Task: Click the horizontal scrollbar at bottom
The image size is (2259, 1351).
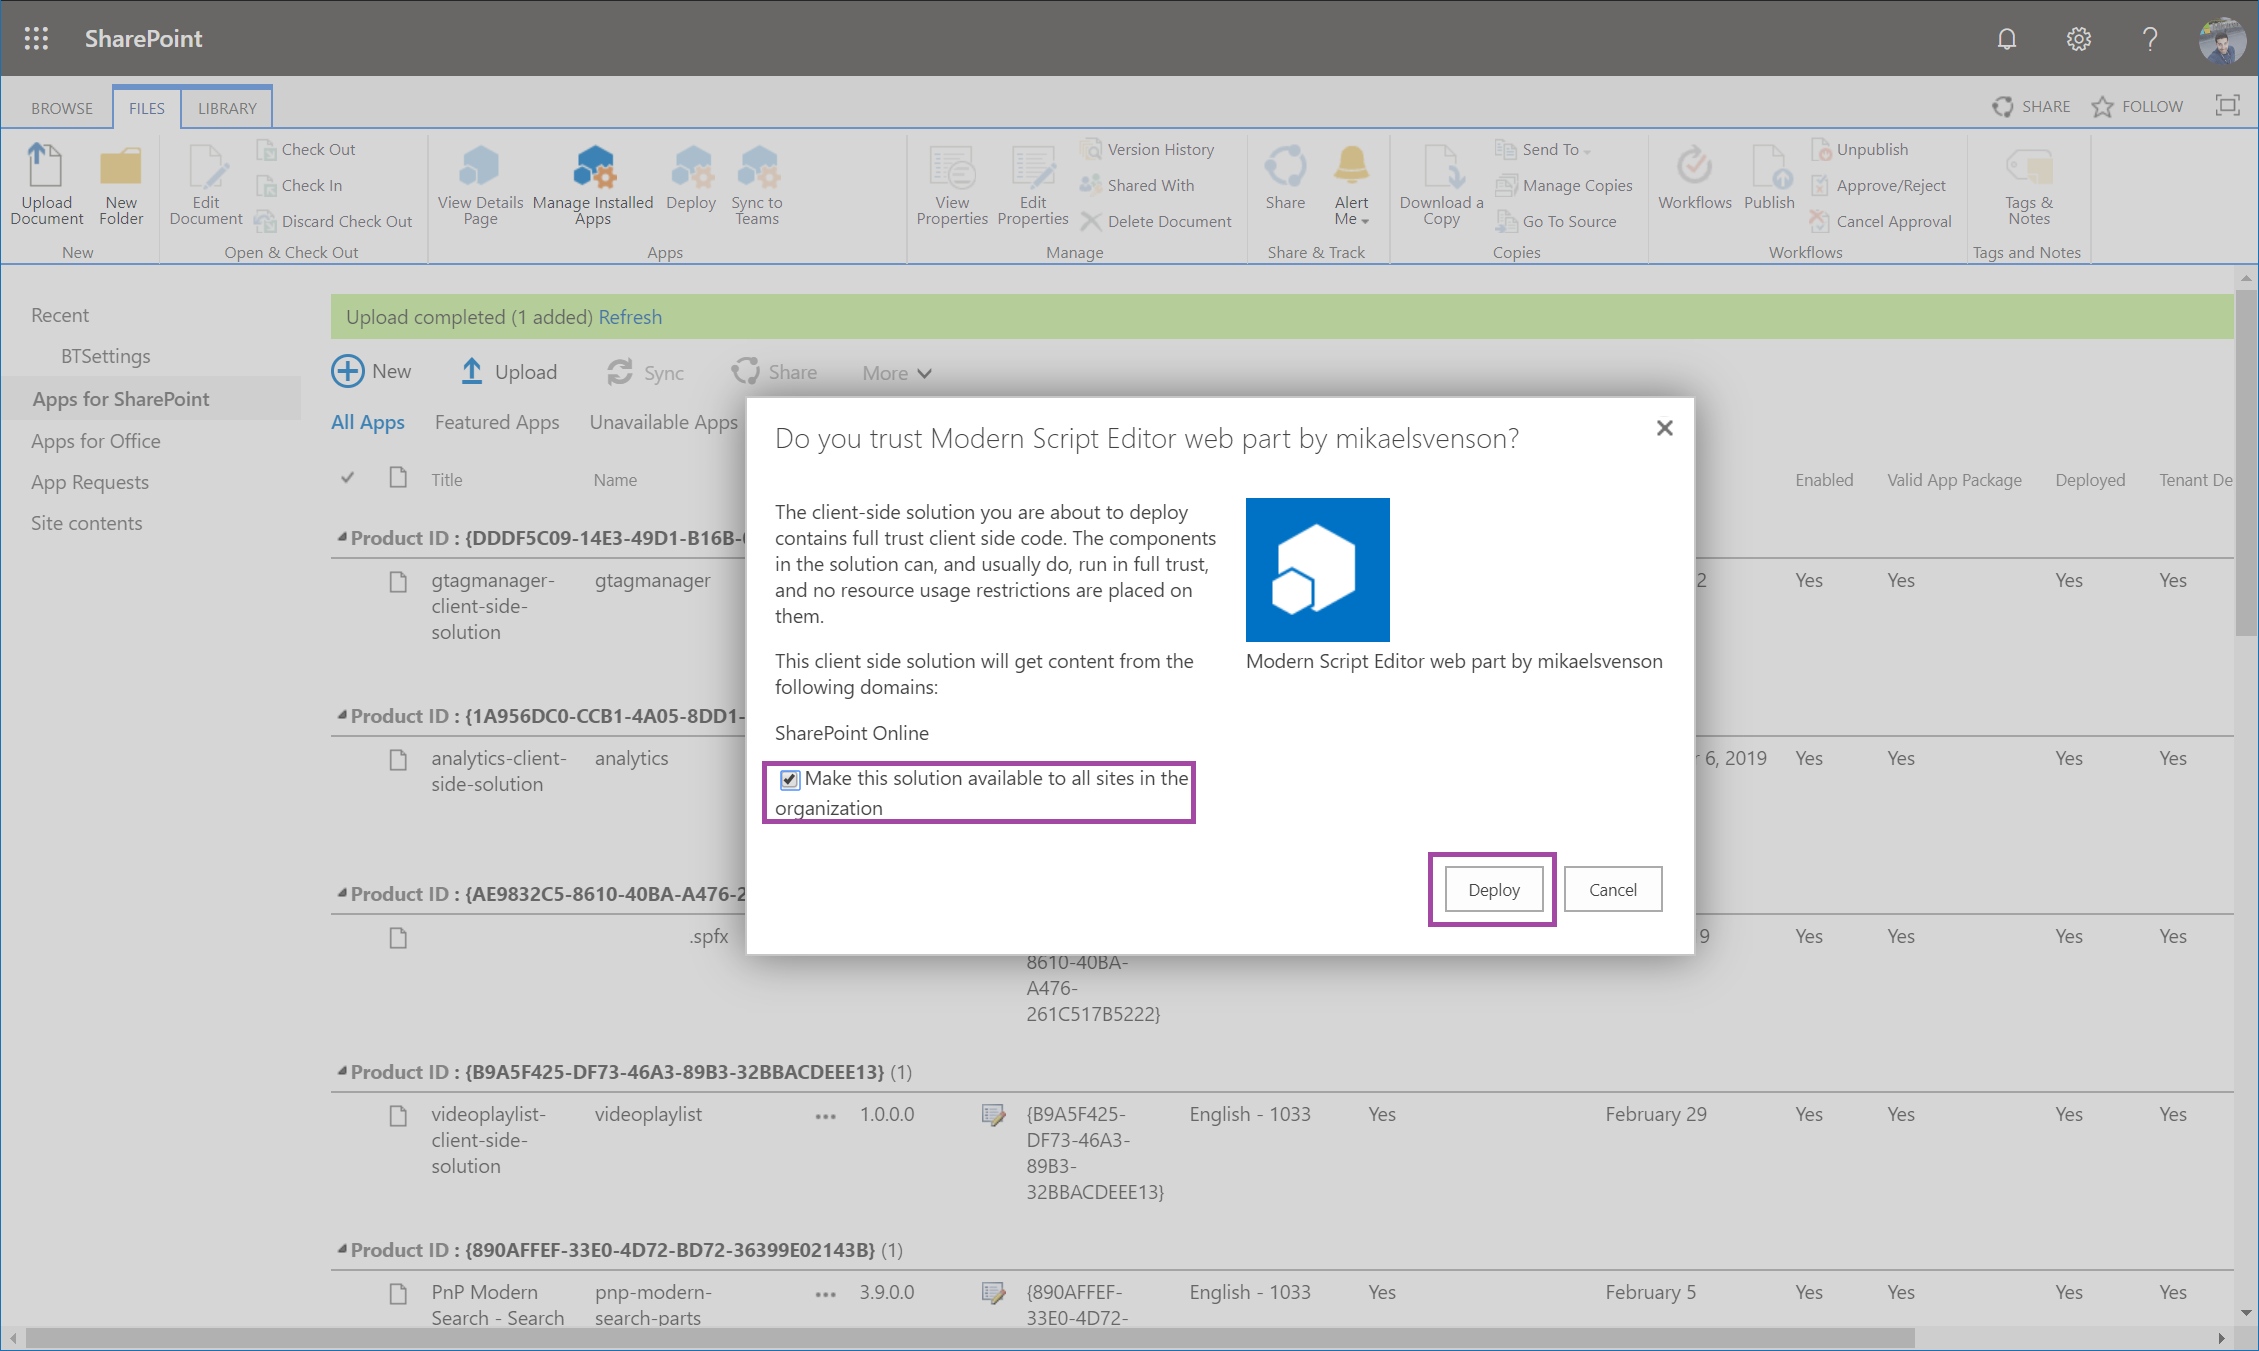Action: tap(970, 1337)
